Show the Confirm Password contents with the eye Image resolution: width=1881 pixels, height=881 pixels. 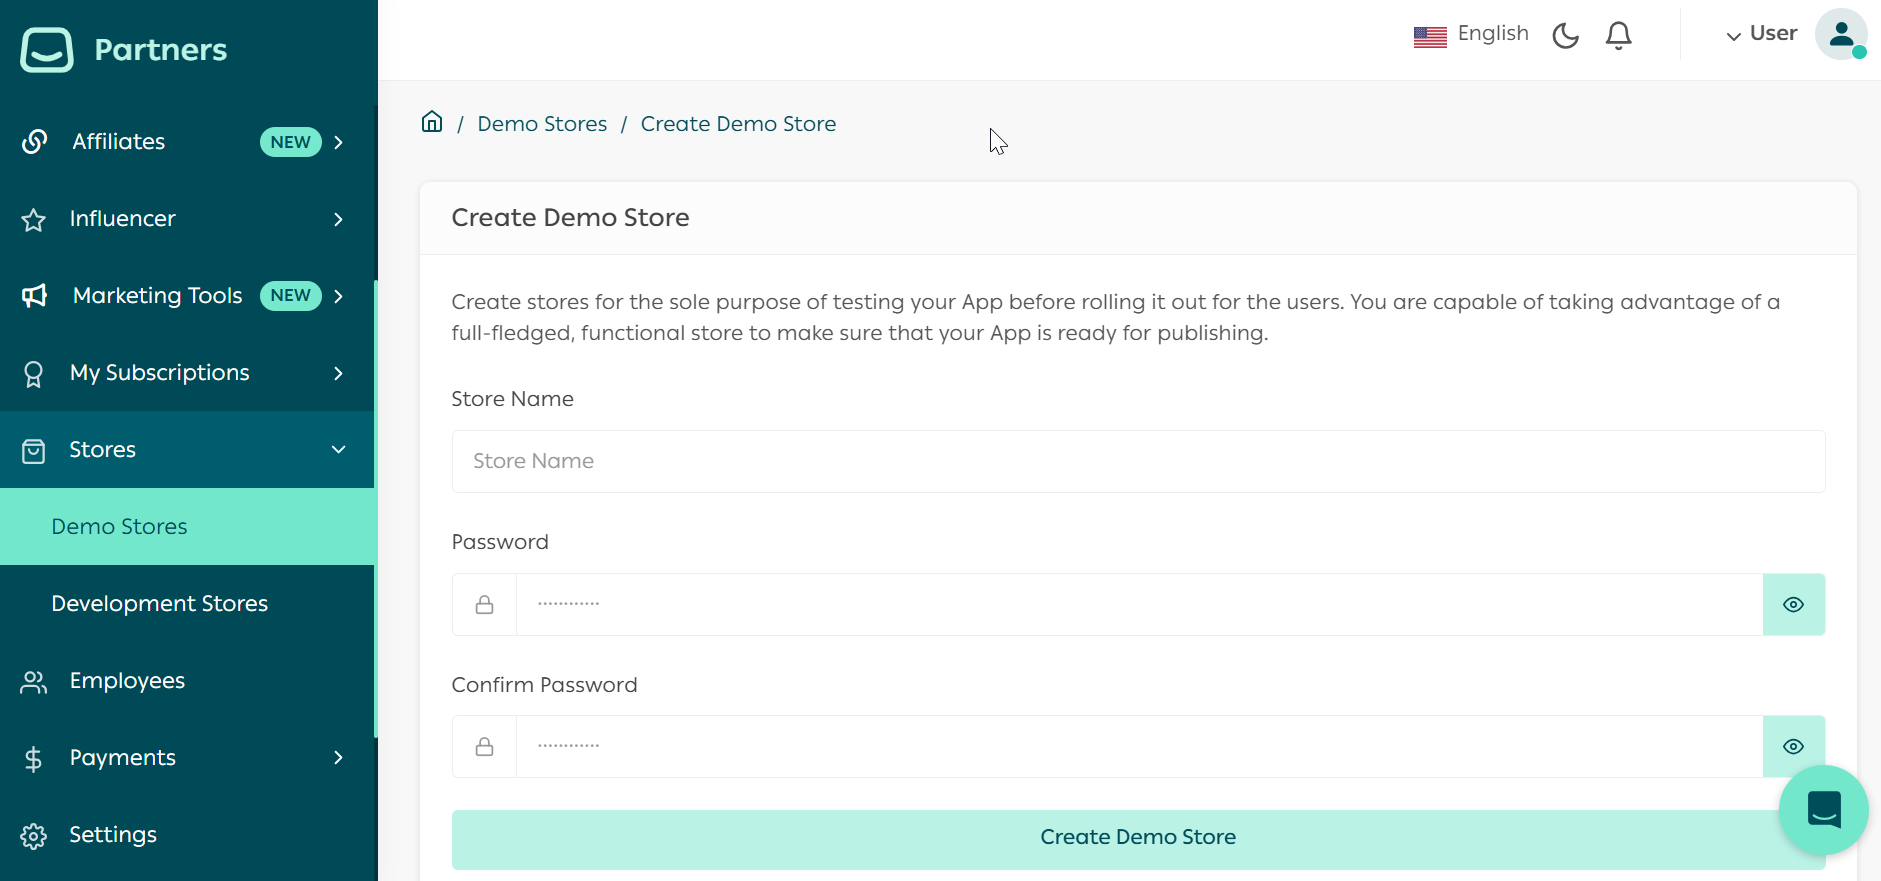coord(1793,746)
